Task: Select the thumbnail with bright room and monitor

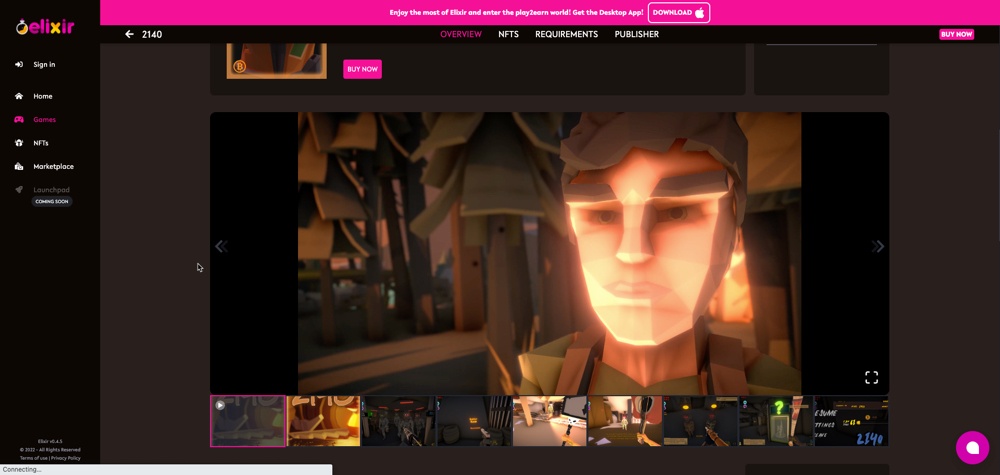Action: [x=550, y=421]
